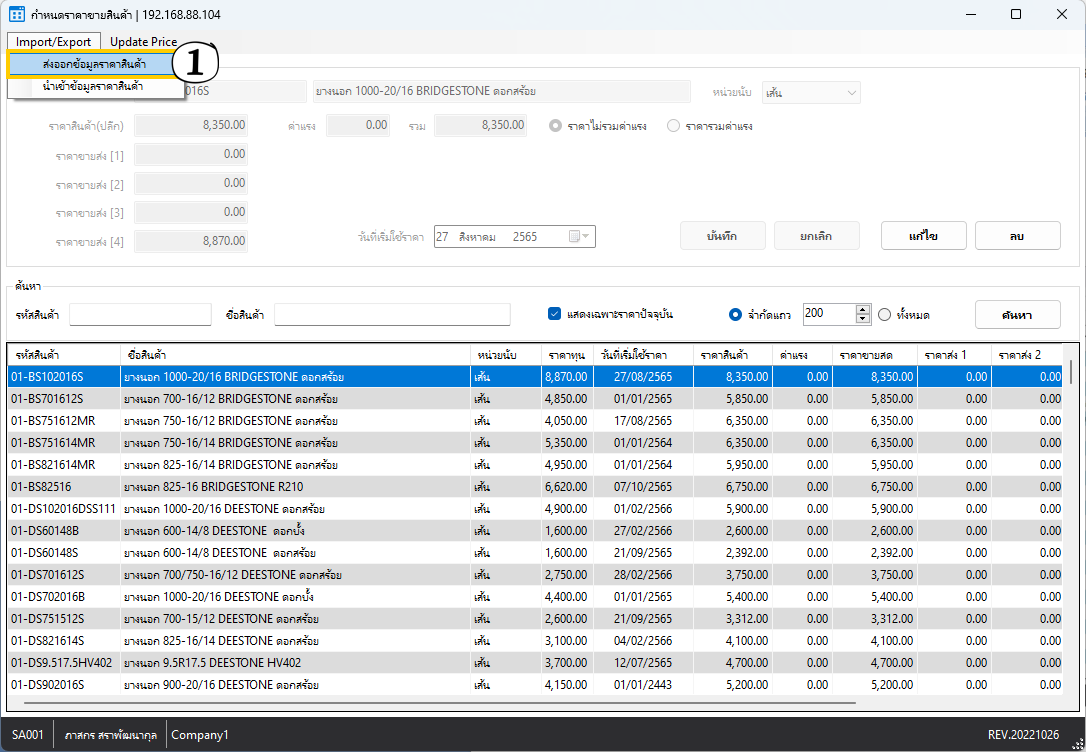This screenshot has height=752, width=1086.
Task: Click the รหัสสินค้า search input field
Action: [140, 315]
